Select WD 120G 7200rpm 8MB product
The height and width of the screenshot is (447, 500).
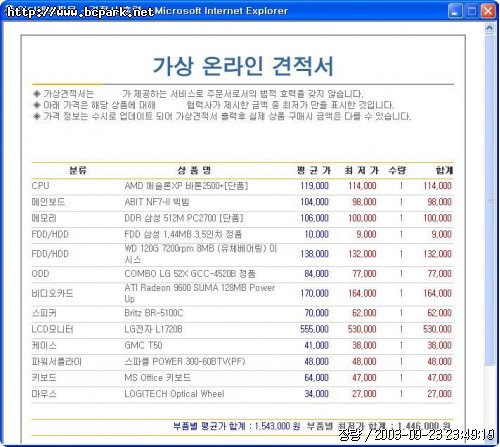pos(201,254)
